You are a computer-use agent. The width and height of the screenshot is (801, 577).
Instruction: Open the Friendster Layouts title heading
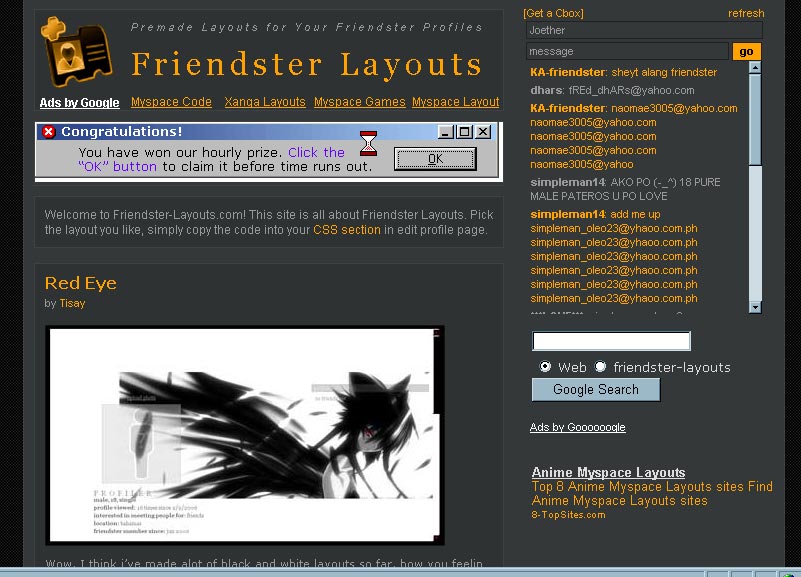tap(307, 65)
